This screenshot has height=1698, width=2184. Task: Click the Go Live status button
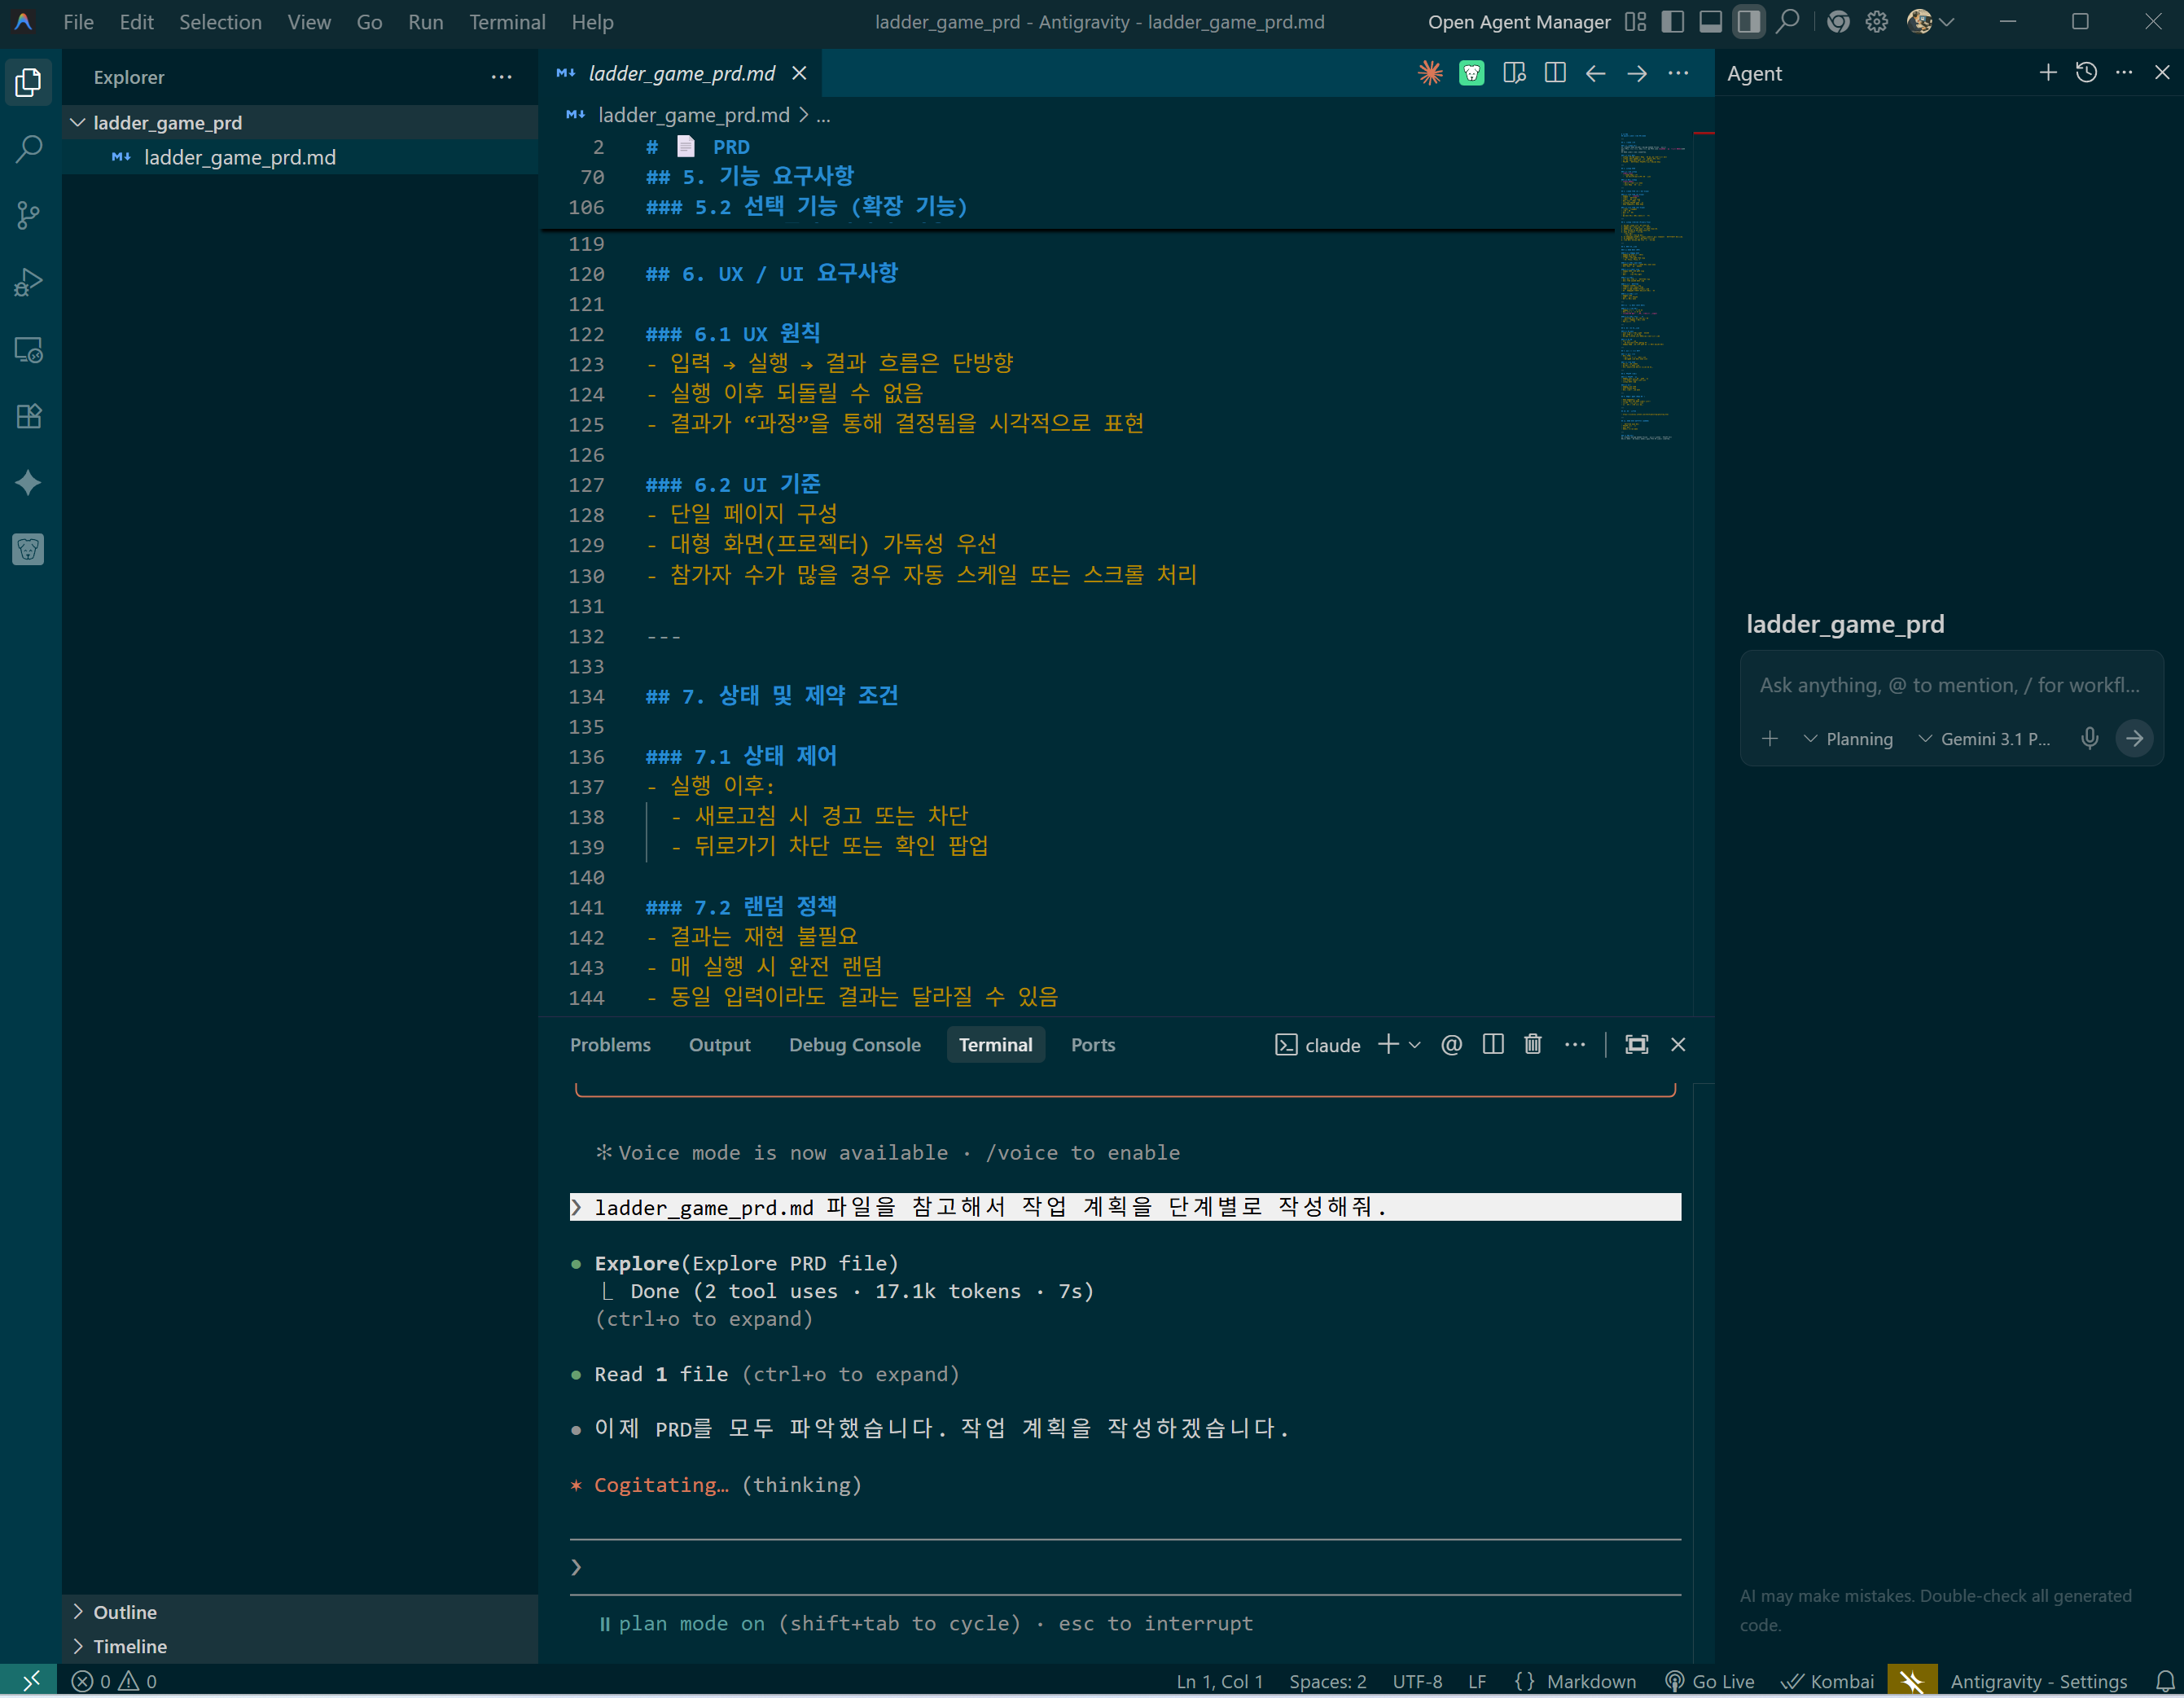1710,1681
